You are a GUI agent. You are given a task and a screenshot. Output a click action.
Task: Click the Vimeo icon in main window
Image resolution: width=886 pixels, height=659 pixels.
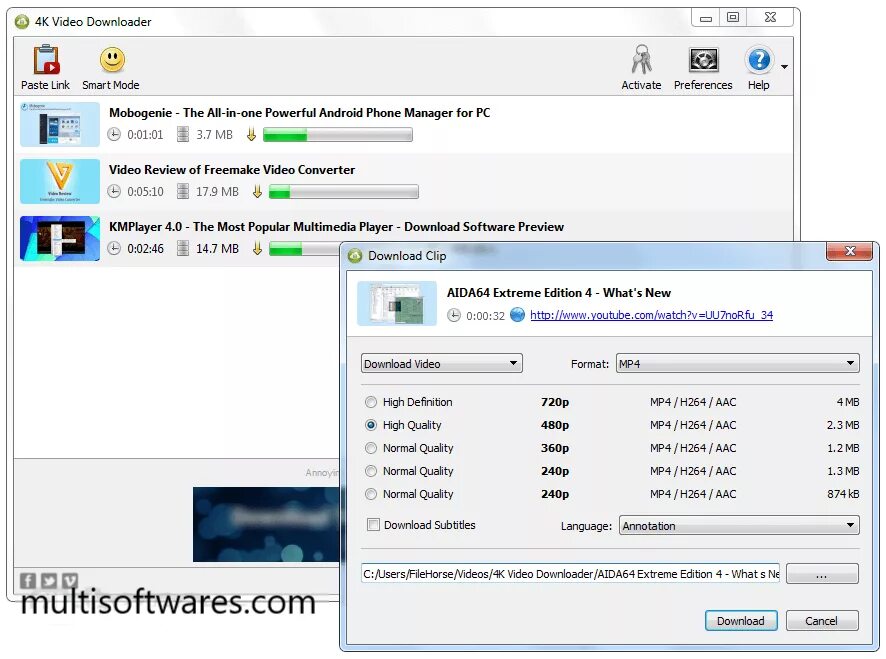[x=70, y=580]
